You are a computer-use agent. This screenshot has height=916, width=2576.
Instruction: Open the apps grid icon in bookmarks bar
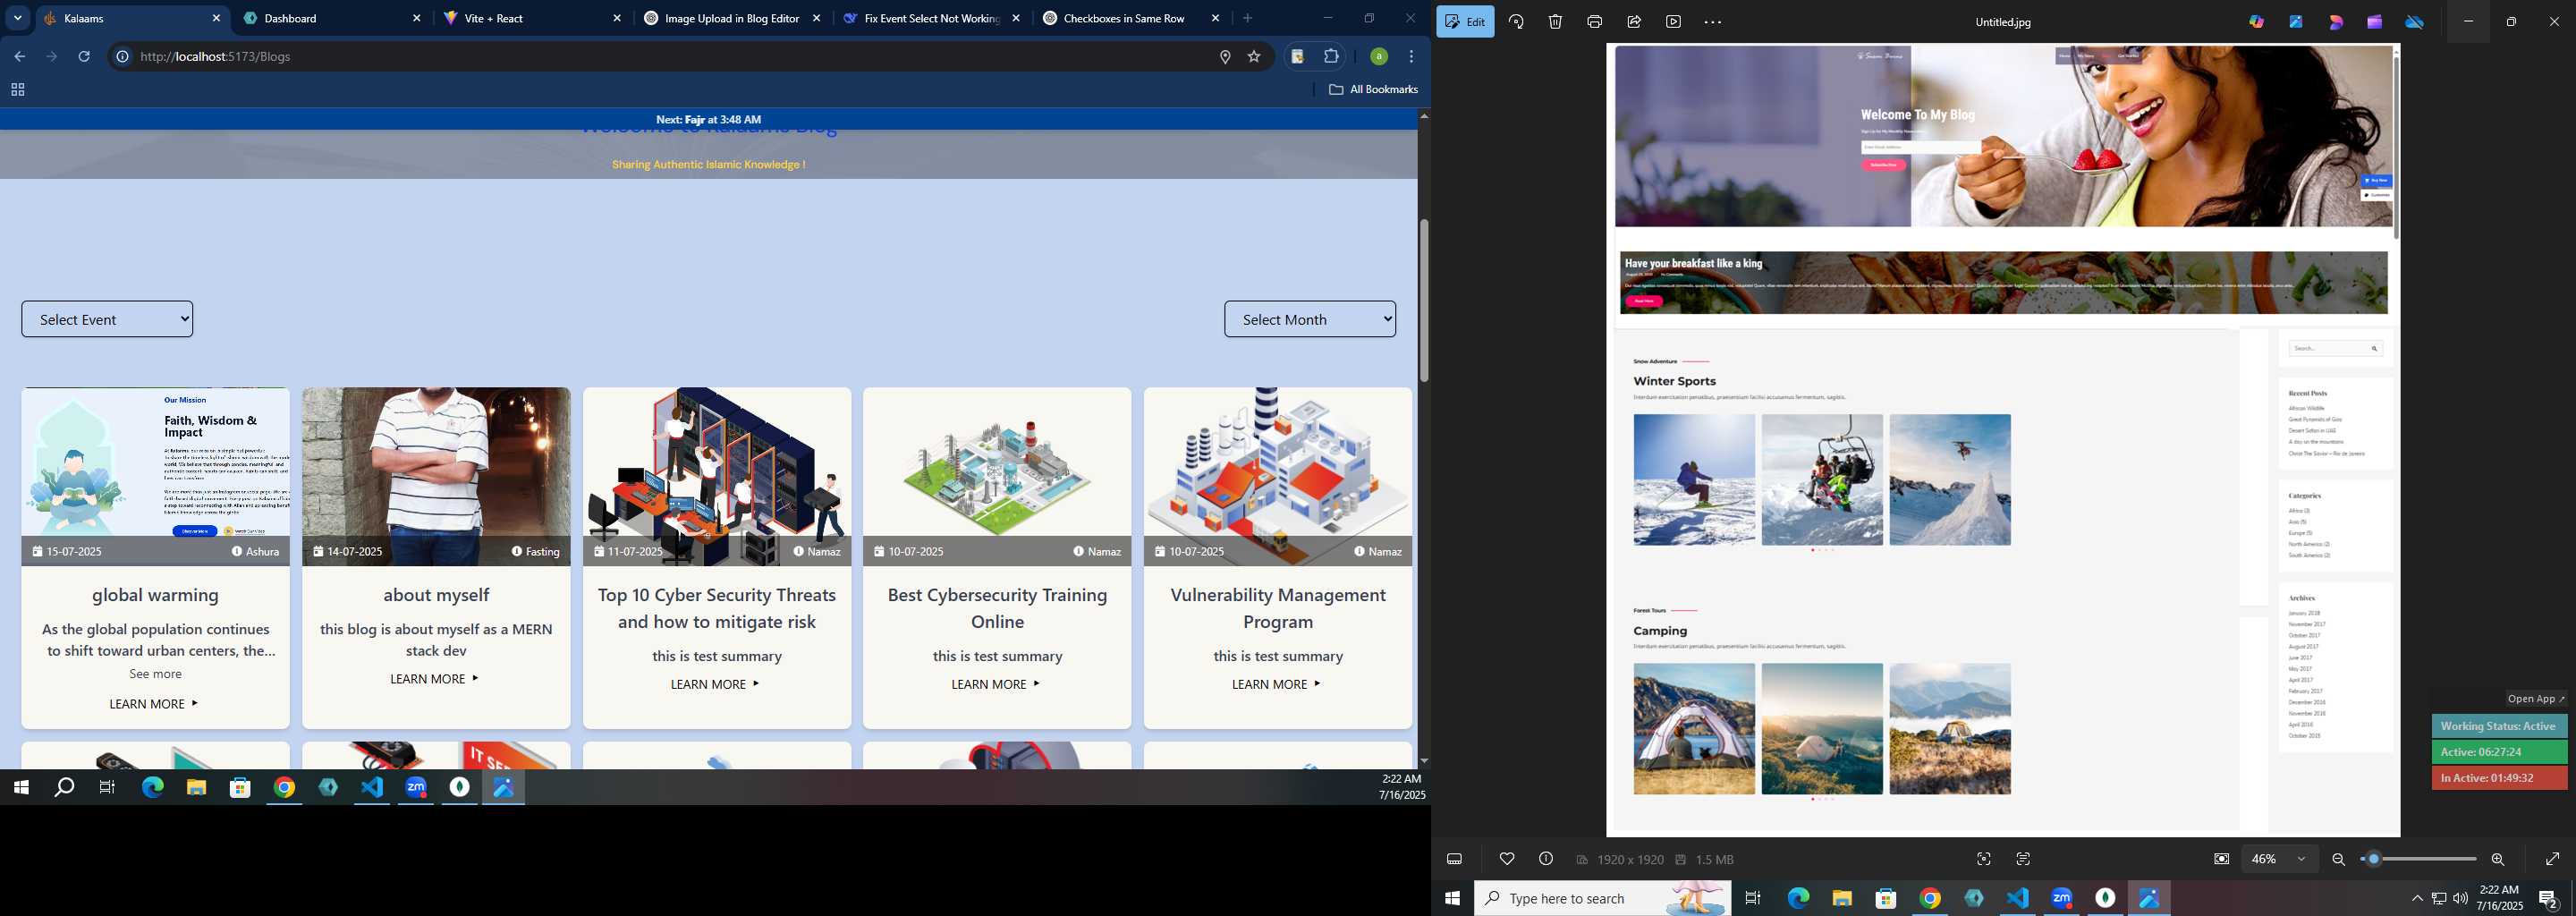click(17, 90)
